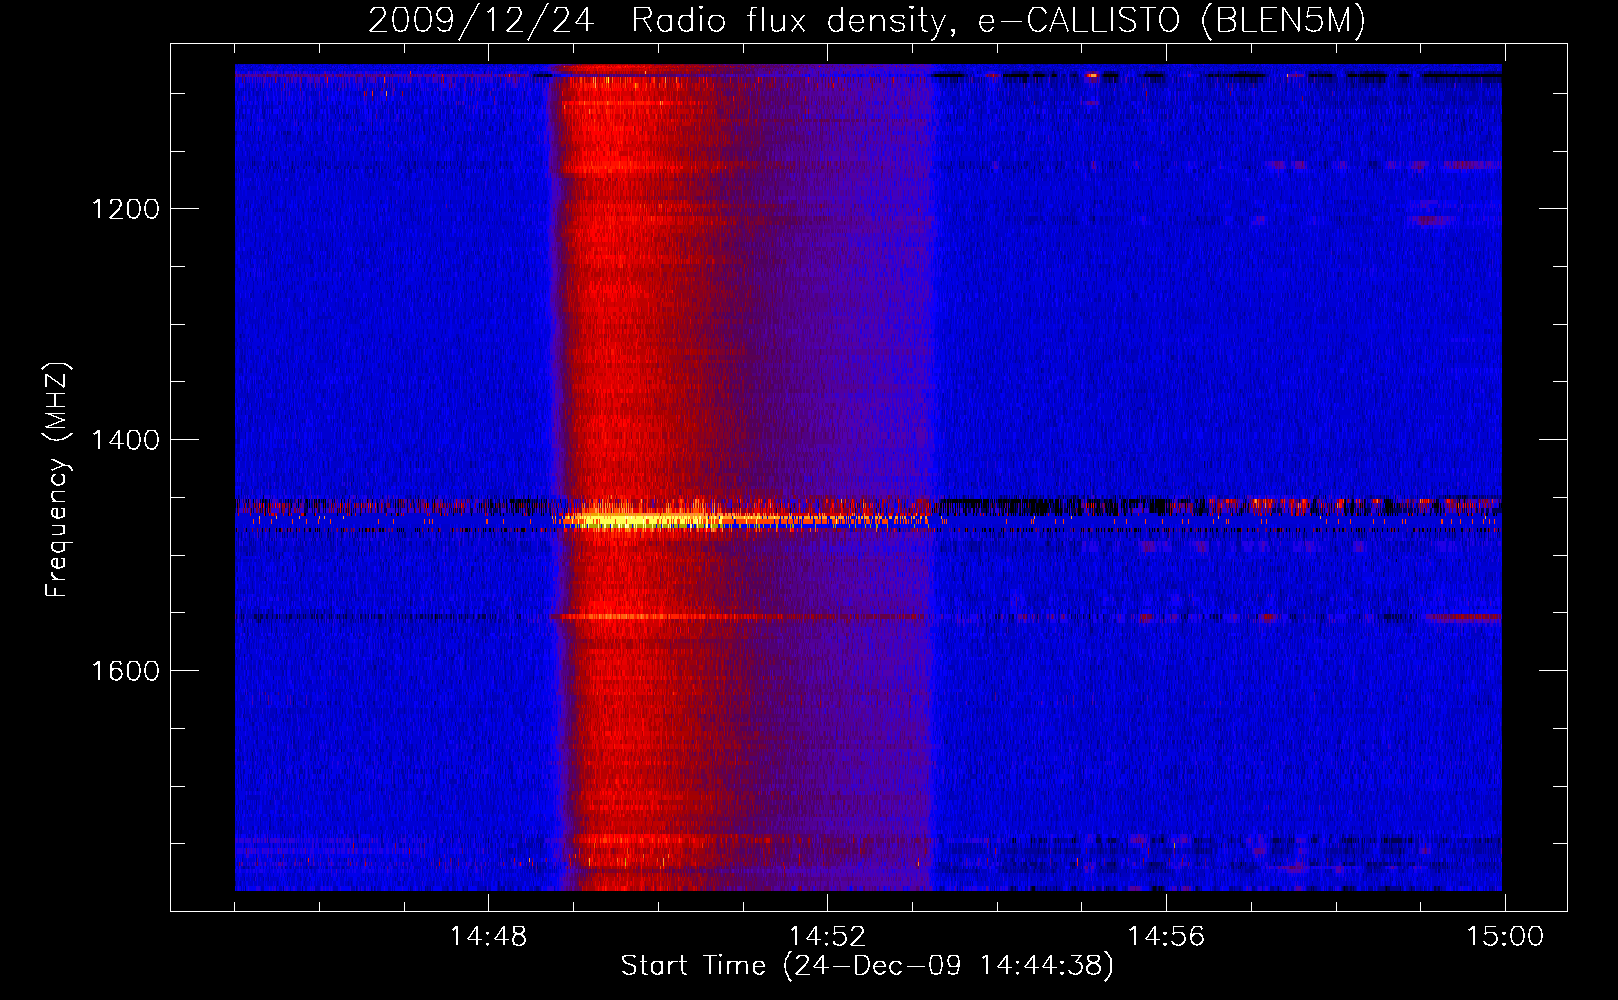Image resolution: width=1618 pixels, height=1000 pixels.
Task: Click the 1600 frequency tick label
Action: (125, 671)
